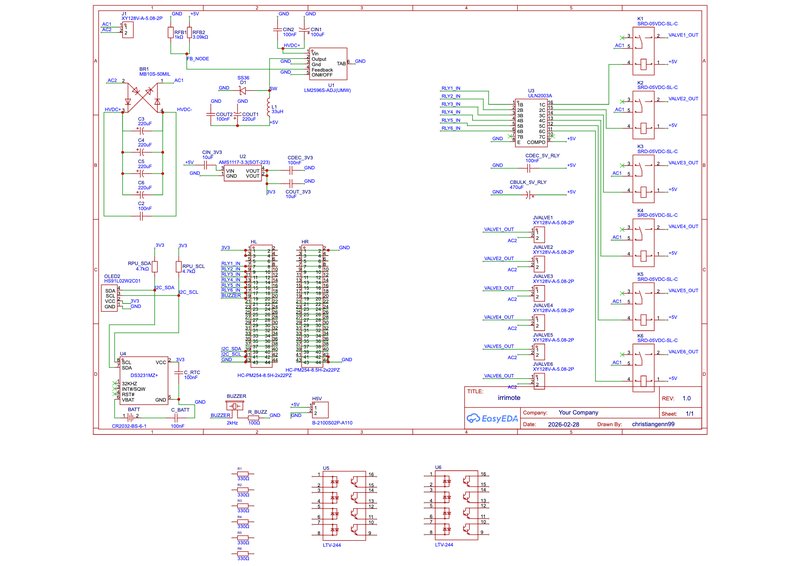The width and height of the screenshot is (800, 566).
Task: Click the RLY6_IN label beside U3
Action: tap(451, 128)
